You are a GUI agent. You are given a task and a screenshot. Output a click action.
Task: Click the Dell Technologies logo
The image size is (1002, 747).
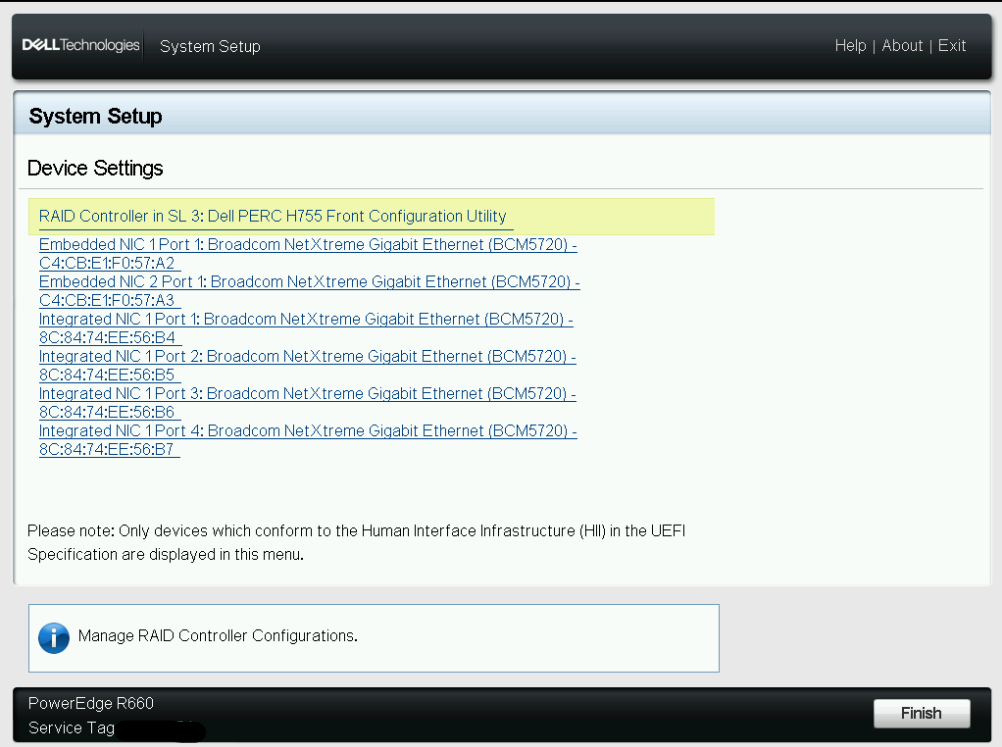81,45
